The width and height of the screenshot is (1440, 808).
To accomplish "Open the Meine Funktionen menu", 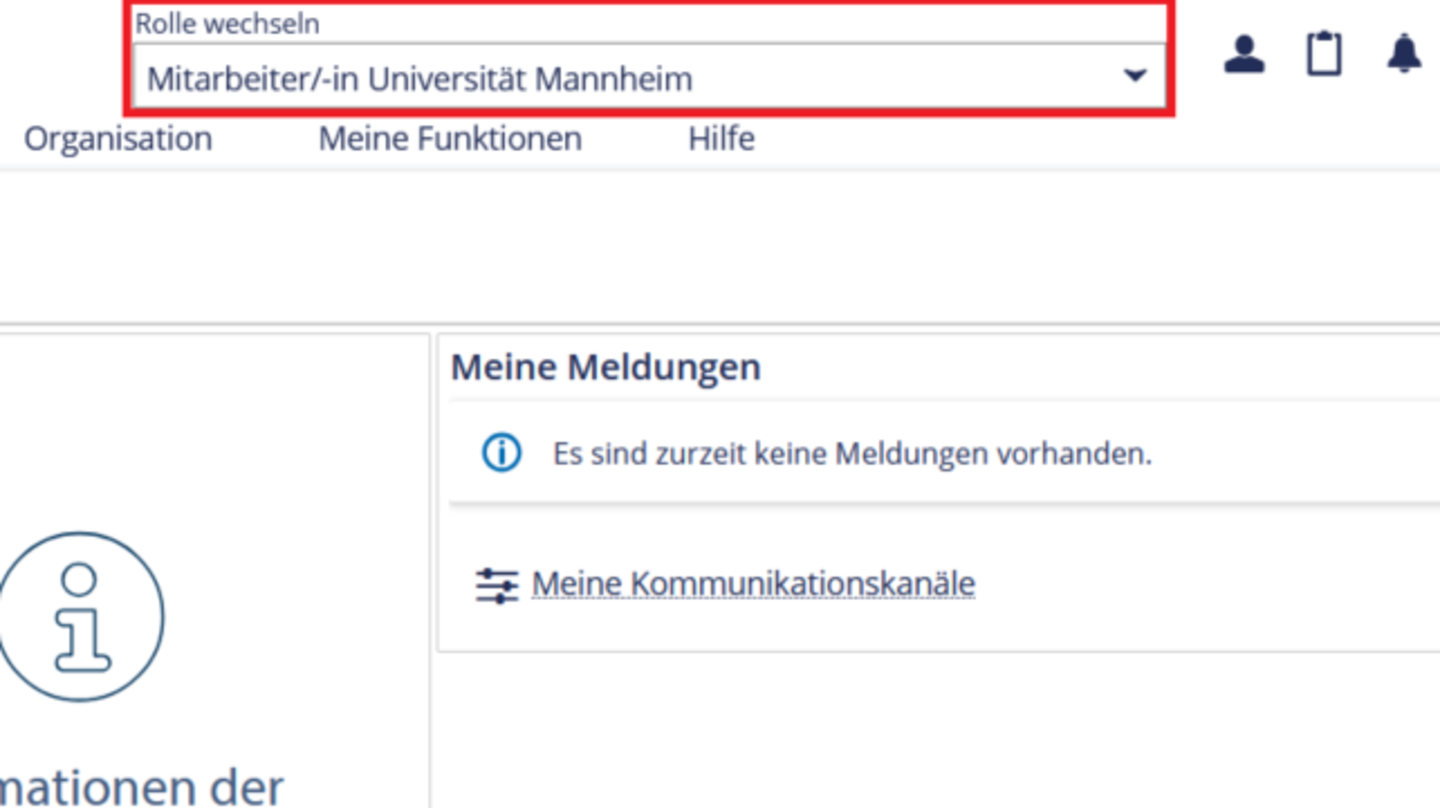I will (450, 138).
